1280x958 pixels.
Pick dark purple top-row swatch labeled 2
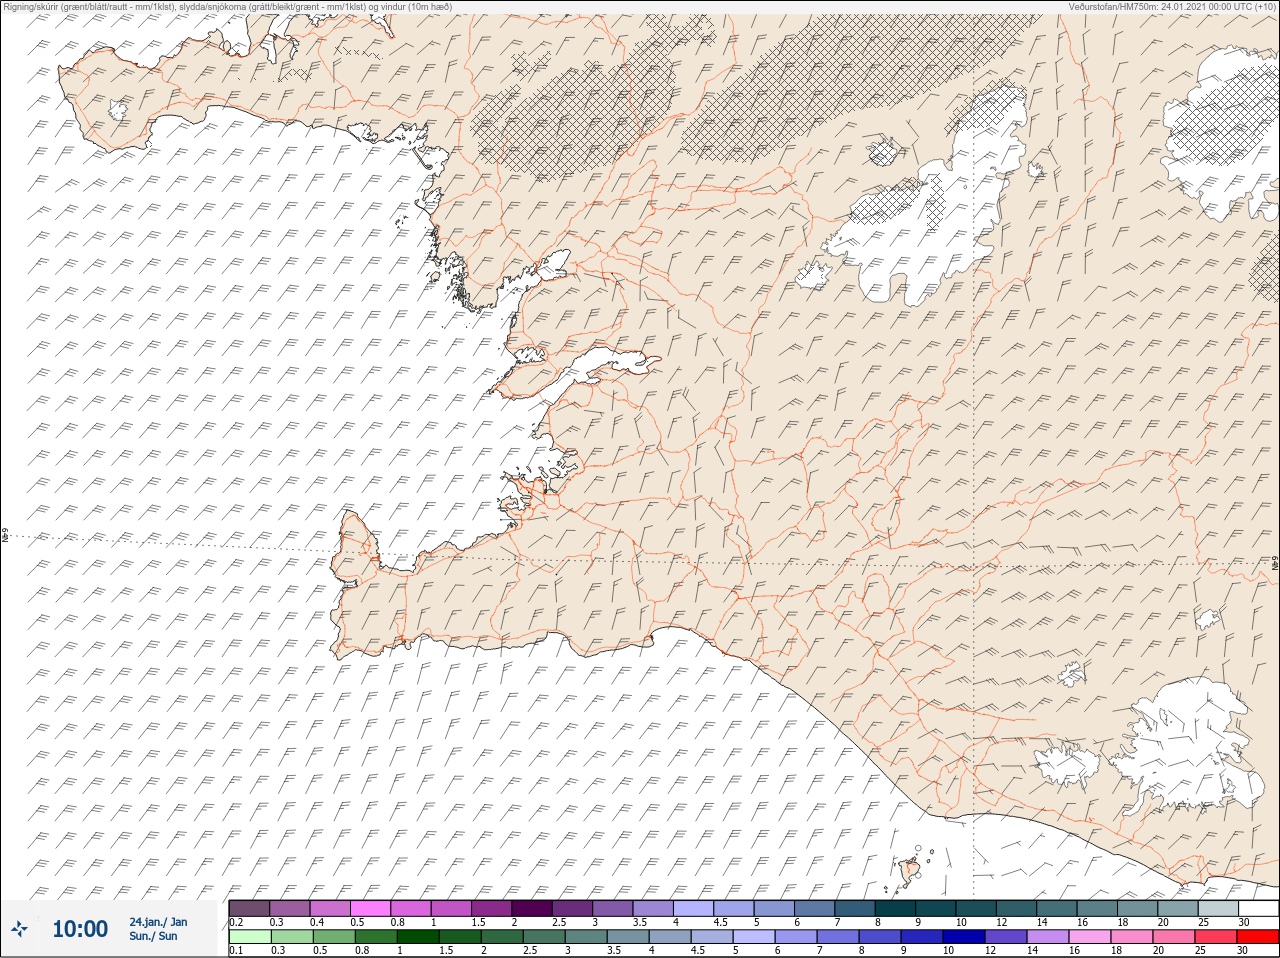tap(532, 908)
